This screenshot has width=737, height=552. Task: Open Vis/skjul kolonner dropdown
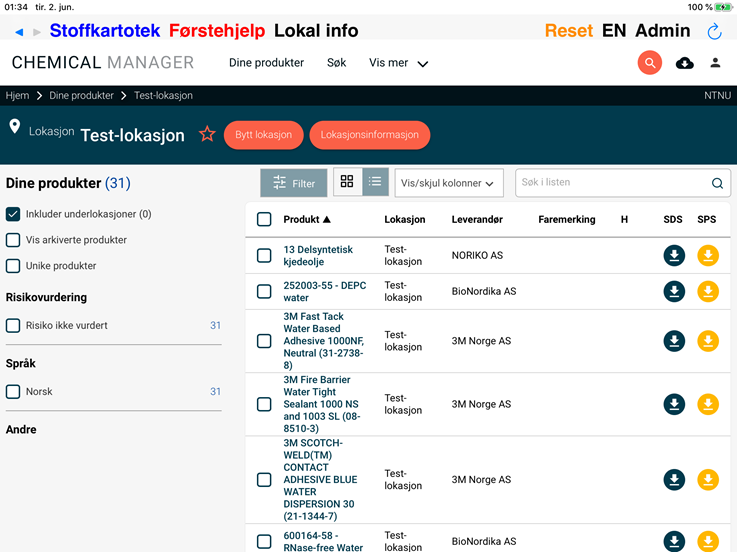(x=449, y=183)
